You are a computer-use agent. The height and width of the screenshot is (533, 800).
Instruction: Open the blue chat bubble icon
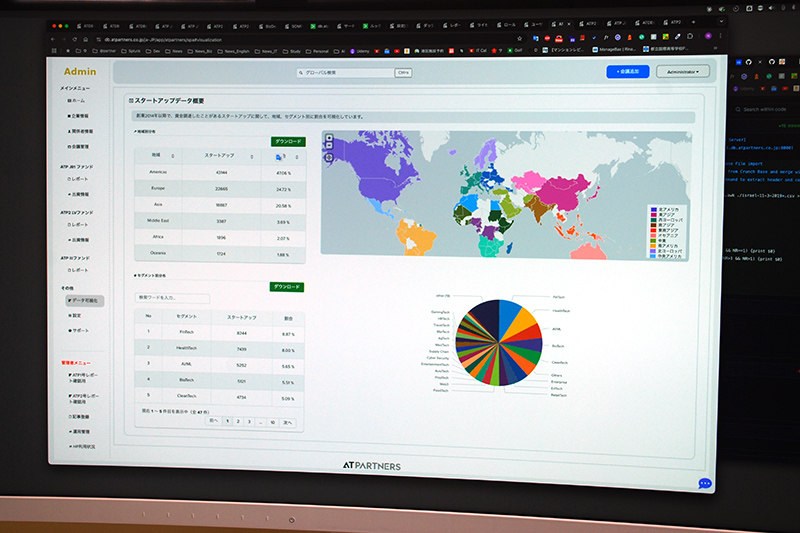(x=704, y=483)
